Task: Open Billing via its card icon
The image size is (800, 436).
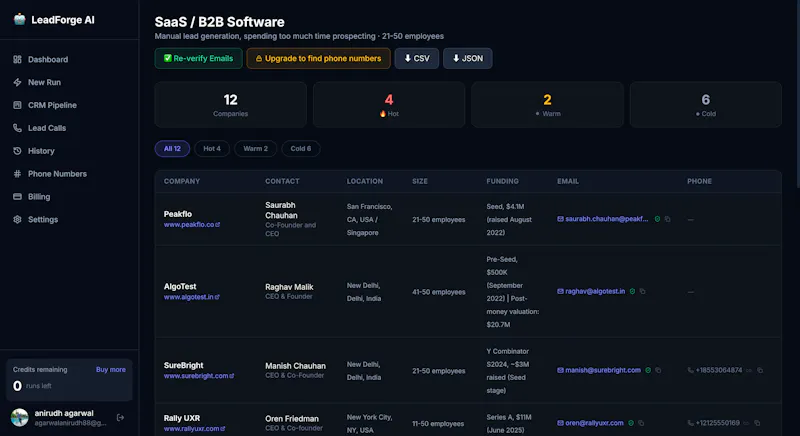Action: click(x=17, y=196)
